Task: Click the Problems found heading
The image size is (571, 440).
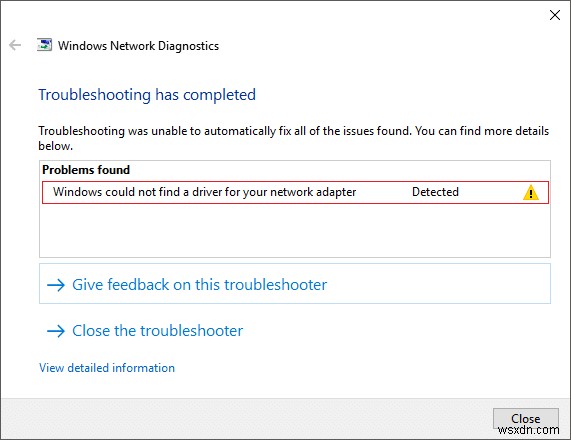Action: pyautogui.click(x=86, y=170)
